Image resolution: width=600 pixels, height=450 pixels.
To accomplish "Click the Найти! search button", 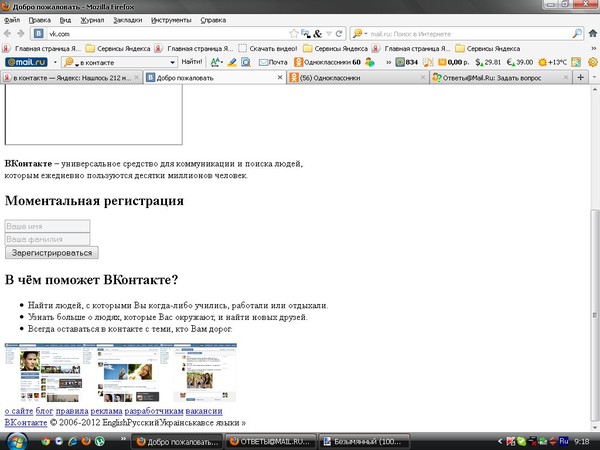I will [192, 62].
